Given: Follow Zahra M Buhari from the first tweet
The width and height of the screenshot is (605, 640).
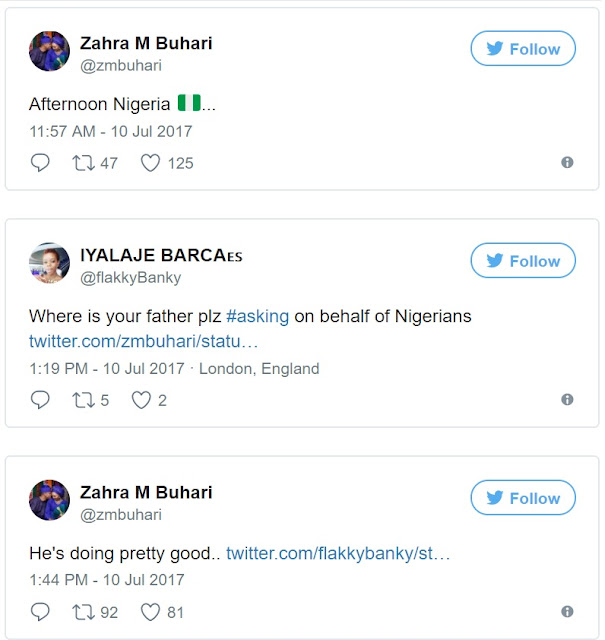Looking at the screenshot, I should tap(523, 49).
